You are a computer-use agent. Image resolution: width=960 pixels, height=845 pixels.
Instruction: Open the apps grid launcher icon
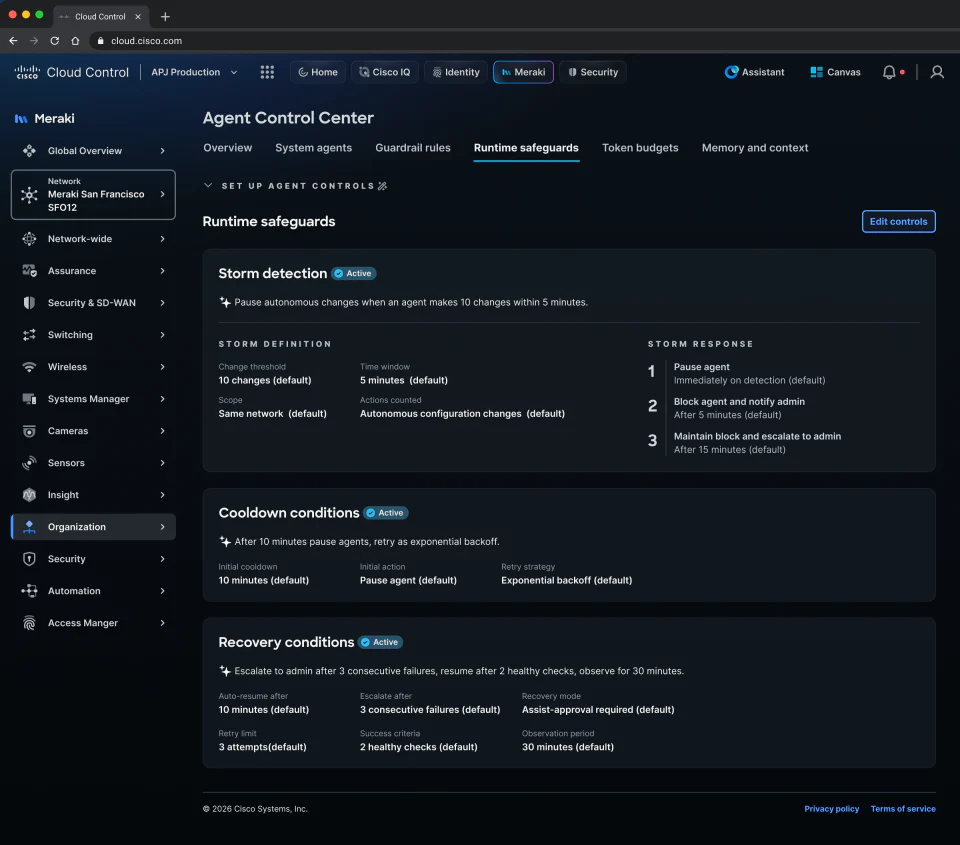coord(267,72)
